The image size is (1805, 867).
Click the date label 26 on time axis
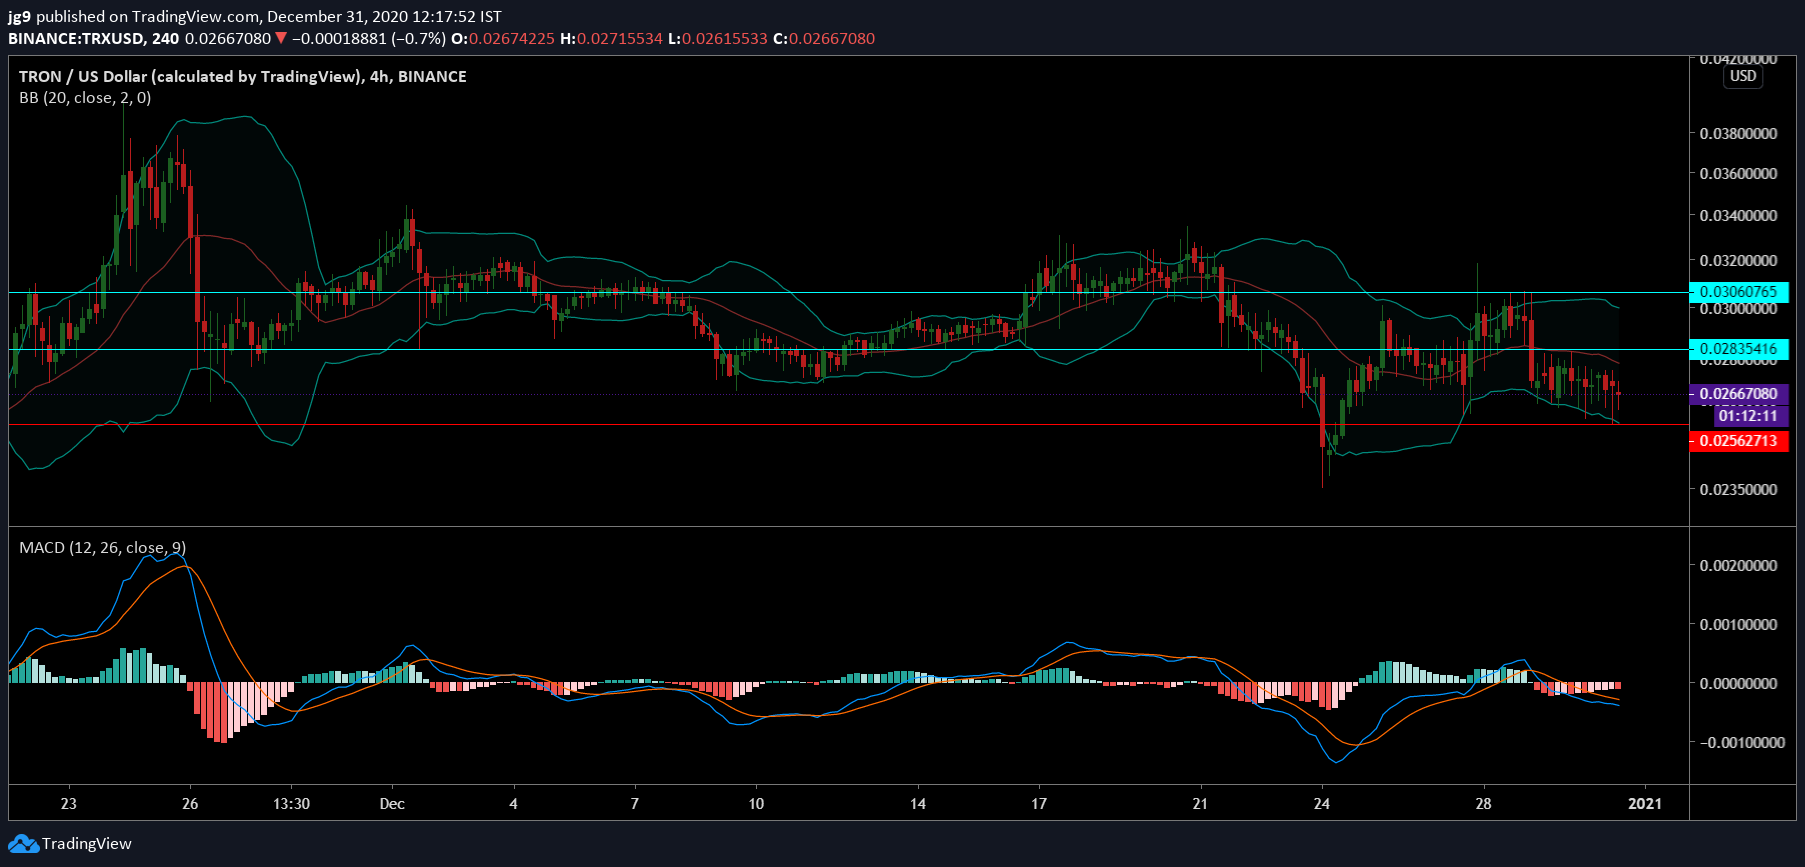(190, 804)
